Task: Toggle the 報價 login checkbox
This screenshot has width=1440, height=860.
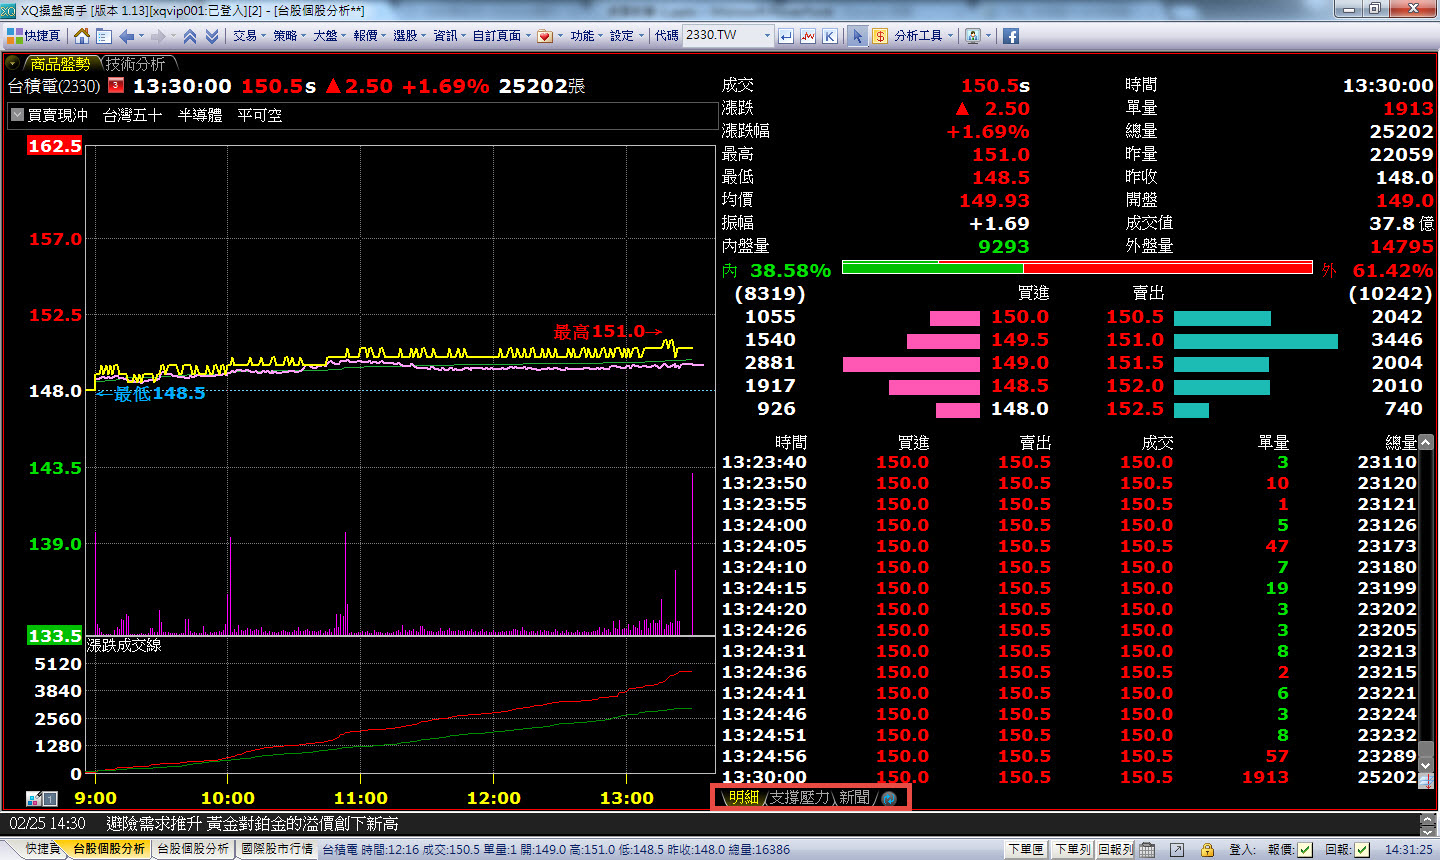Action: click(x=1305, y=849)
